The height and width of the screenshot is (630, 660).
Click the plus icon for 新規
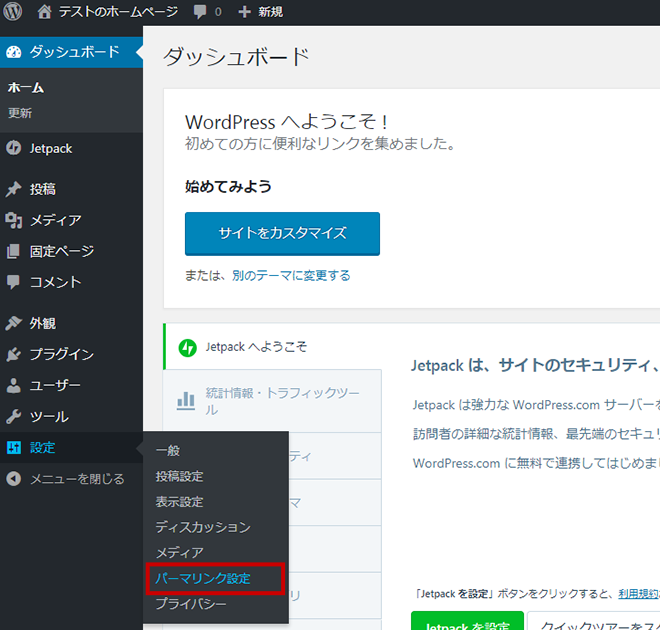tap(244, 12)
